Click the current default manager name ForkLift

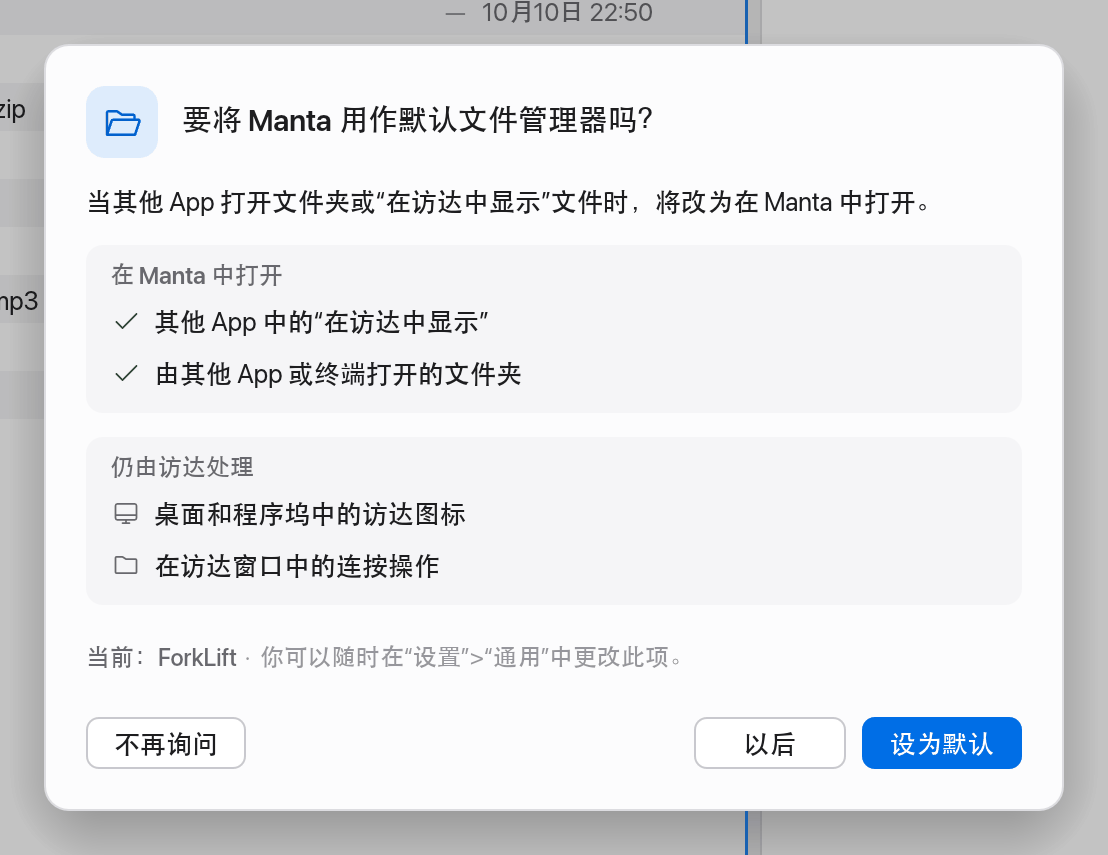[x=197, y=658]
